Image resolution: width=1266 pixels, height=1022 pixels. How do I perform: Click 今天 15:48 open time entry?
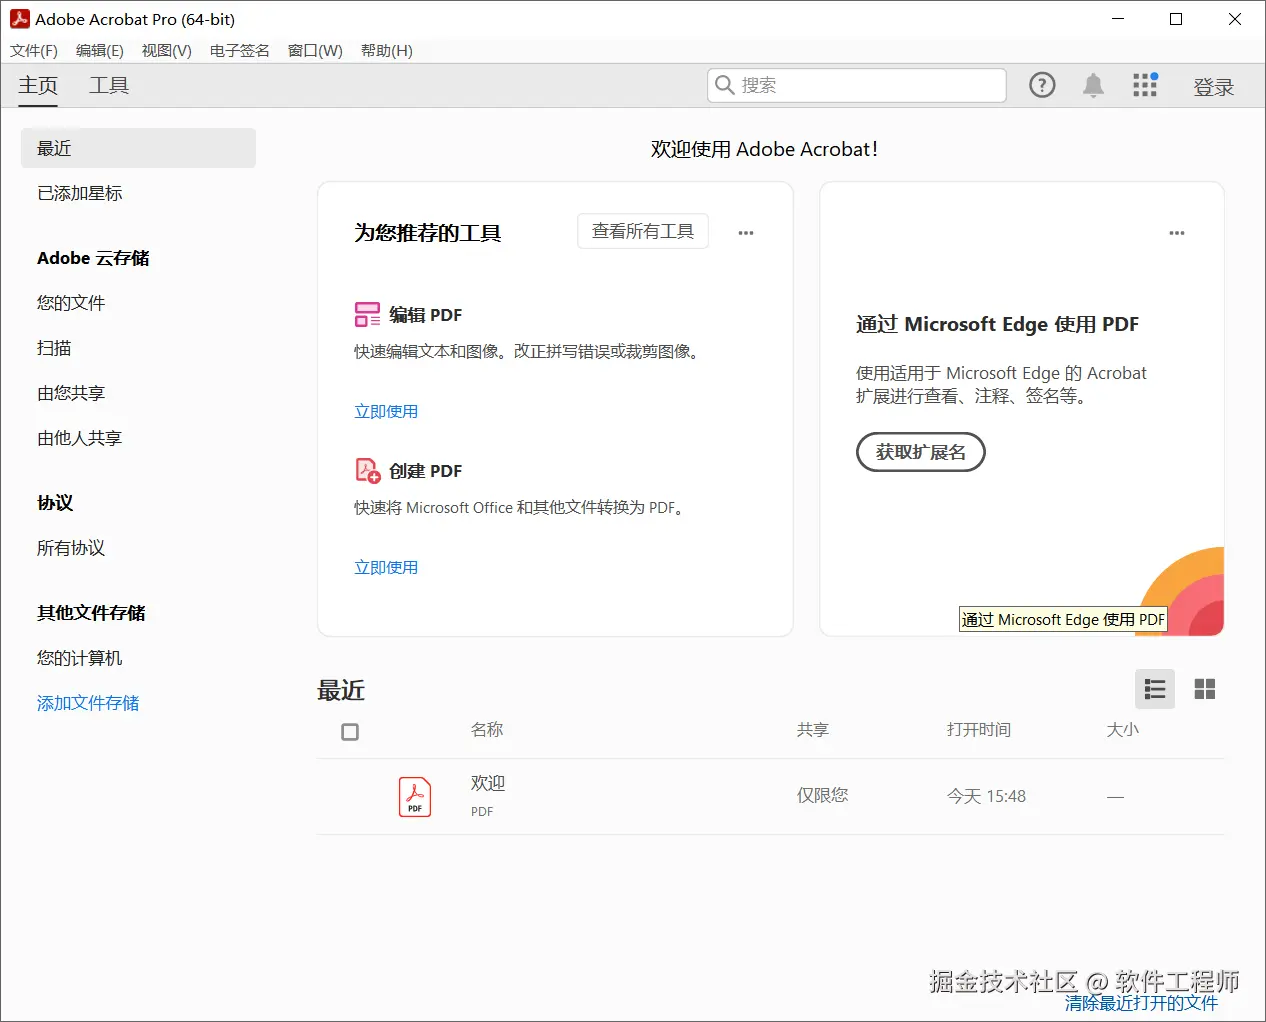(986, 796)
